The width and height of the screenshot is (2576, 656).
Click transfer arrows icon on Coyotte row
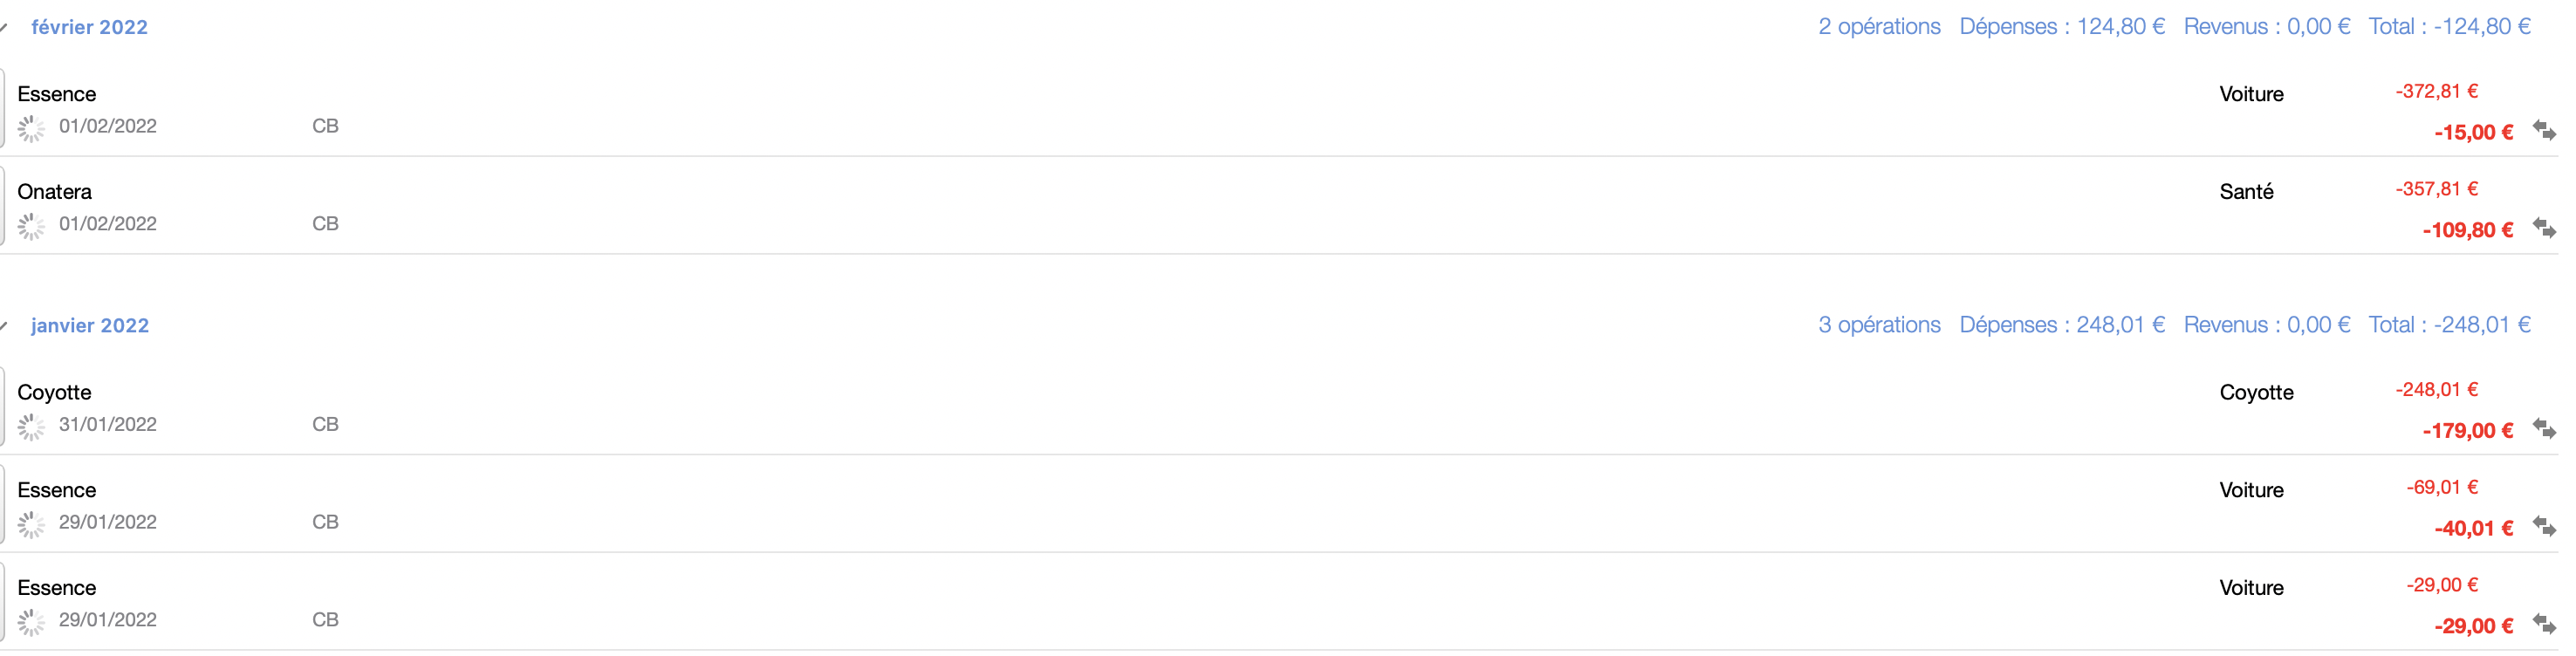click(2544, 429)
